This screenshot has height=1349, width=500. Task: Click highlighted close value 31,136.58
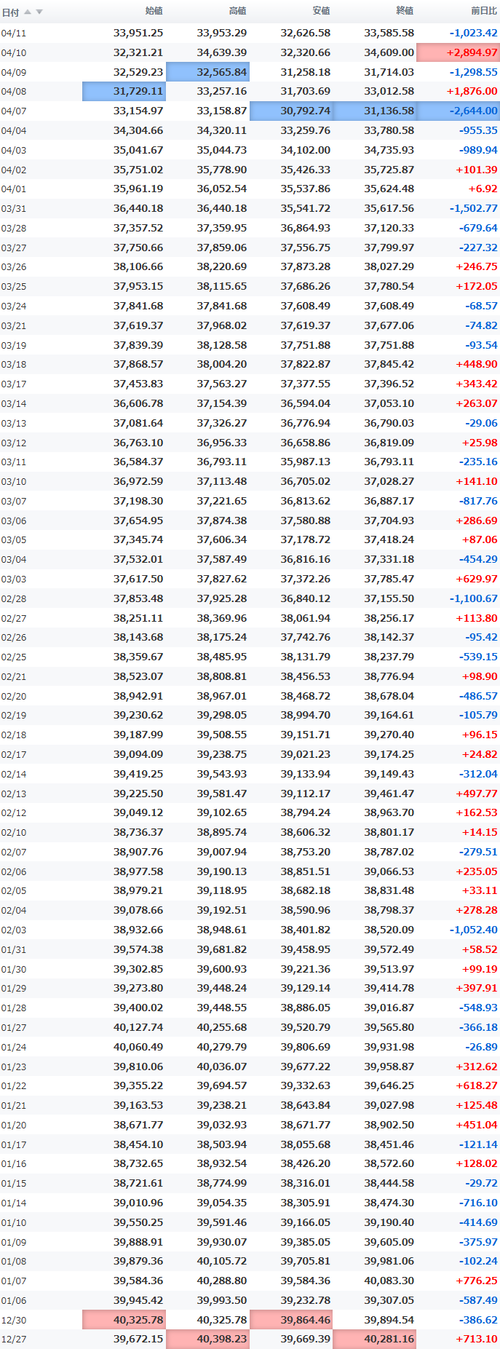coord(375,110)
